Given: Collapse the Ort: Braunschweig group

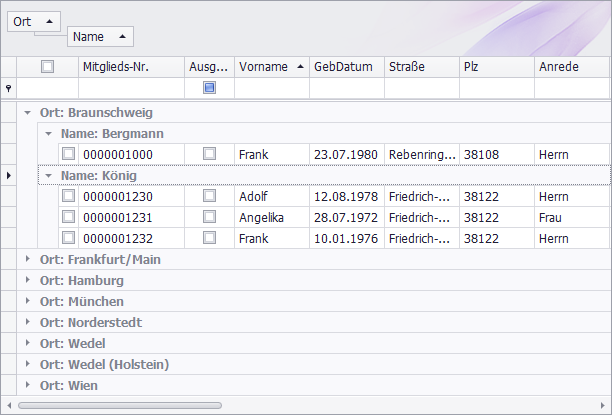Looking at the screenshot, I should pyautogui.click(x=28, y=113).
